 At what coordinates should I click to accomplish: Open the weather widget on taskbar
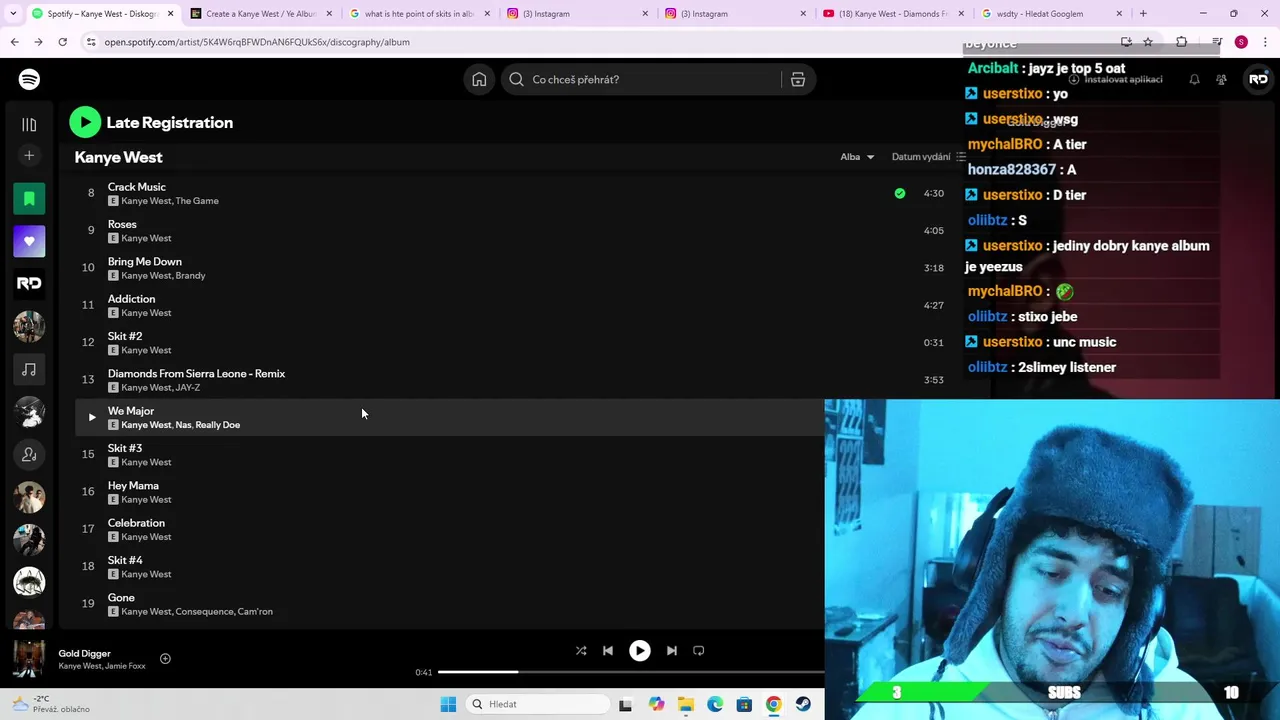(50, 704)
